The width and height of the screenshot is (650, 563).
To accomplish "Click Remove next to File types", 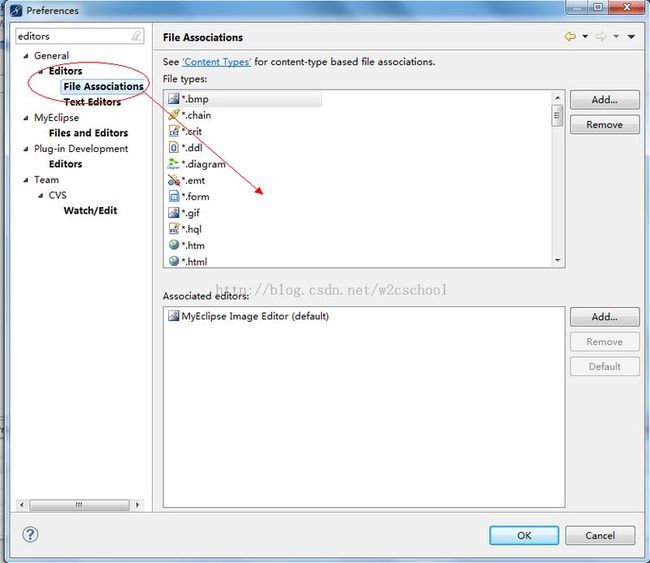I will pyautogui.click(x=604, y=124).
